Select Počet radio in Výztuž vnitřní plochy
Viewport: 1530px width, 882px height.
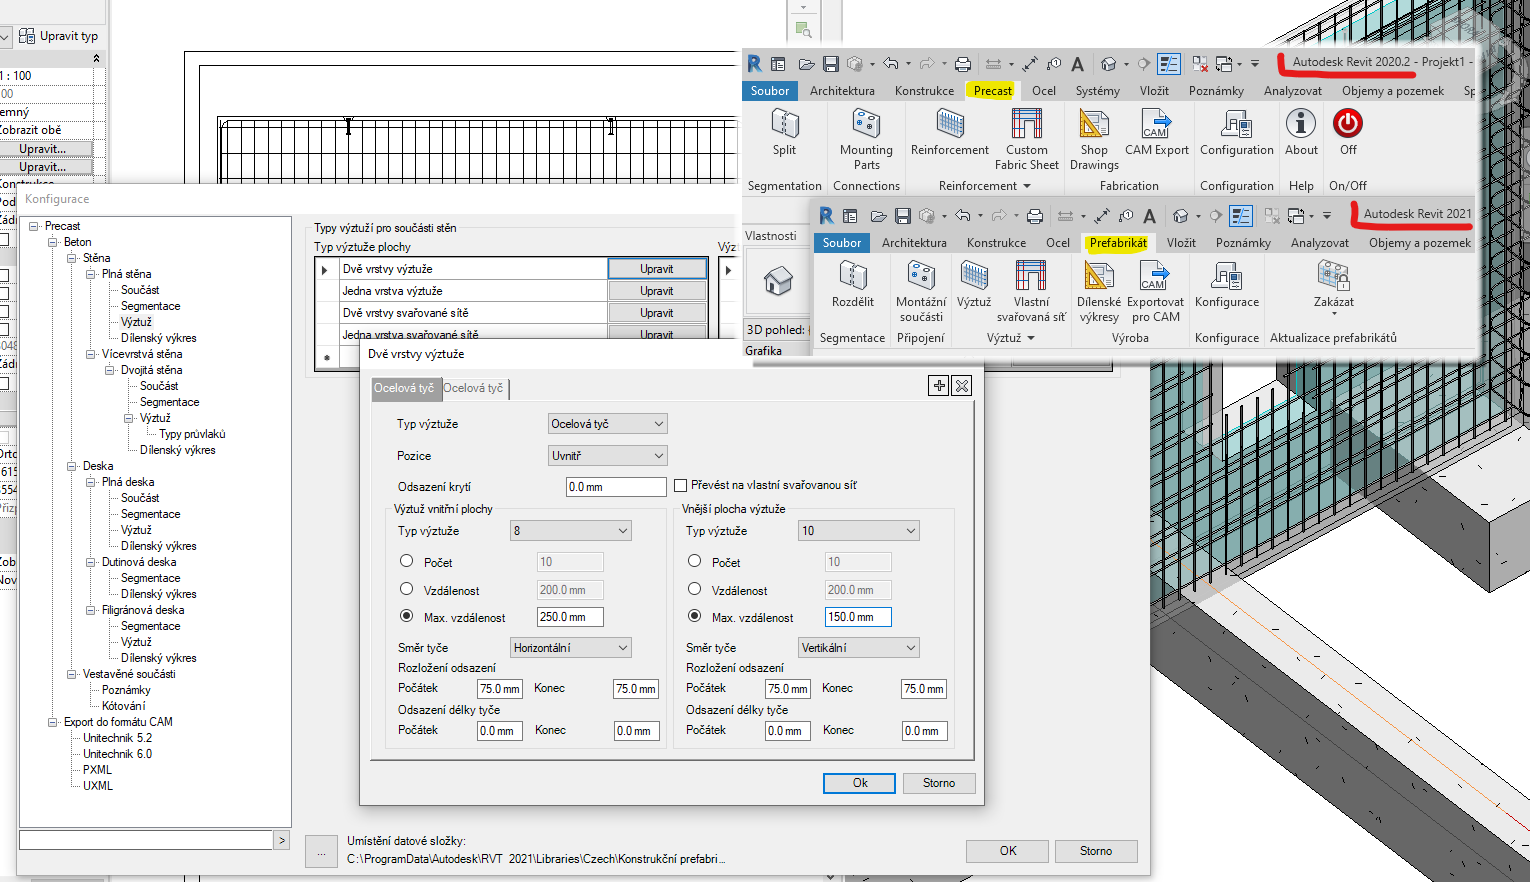[x=407, y=561]
